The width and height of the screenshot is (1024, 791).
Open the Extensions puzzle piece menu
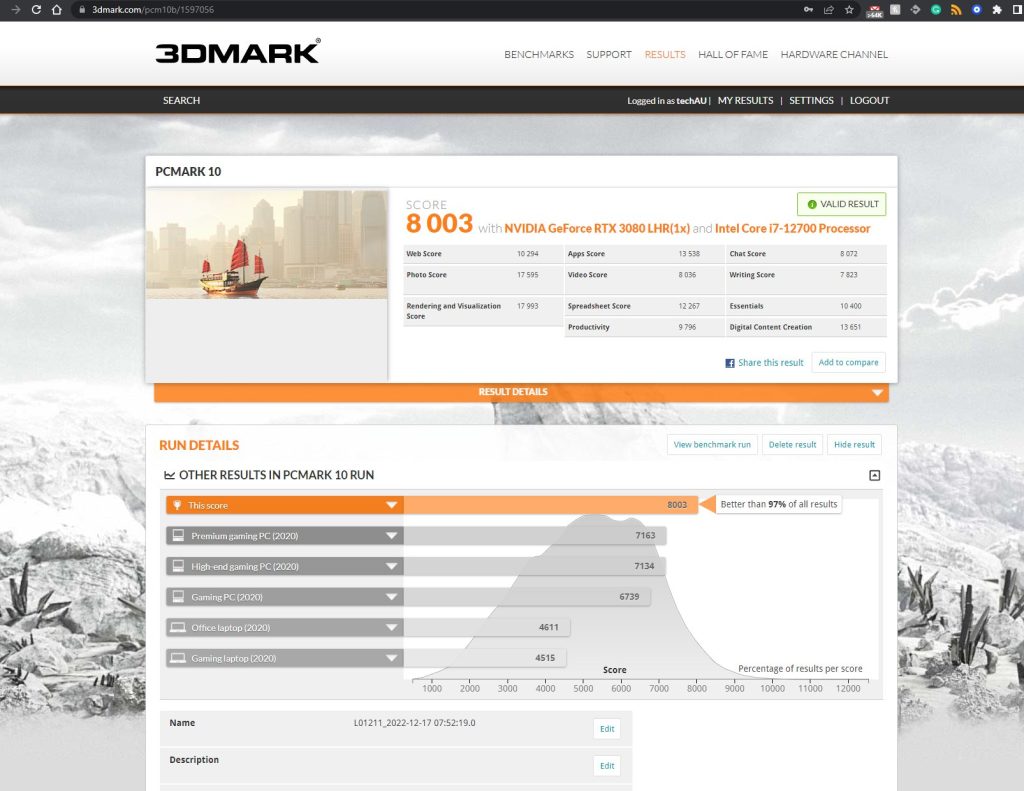[x=997, y=10]
